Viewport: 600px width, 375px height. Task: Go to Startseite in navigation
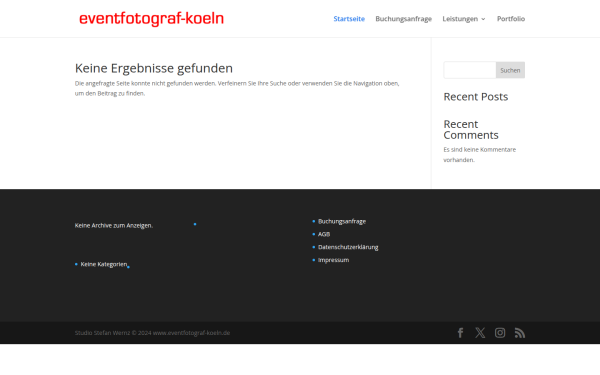click(x=349, y=19)
